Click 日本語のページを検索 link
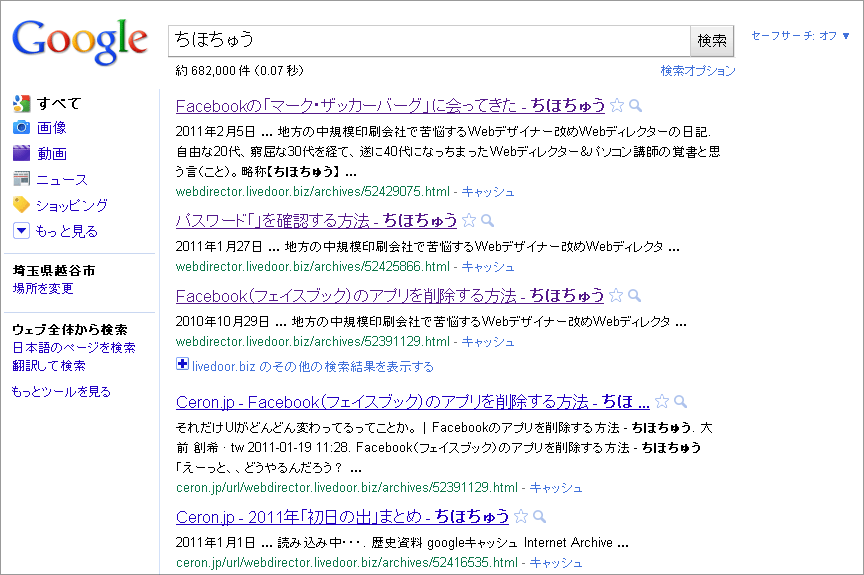Screen dimensions: 864x575 74,348
